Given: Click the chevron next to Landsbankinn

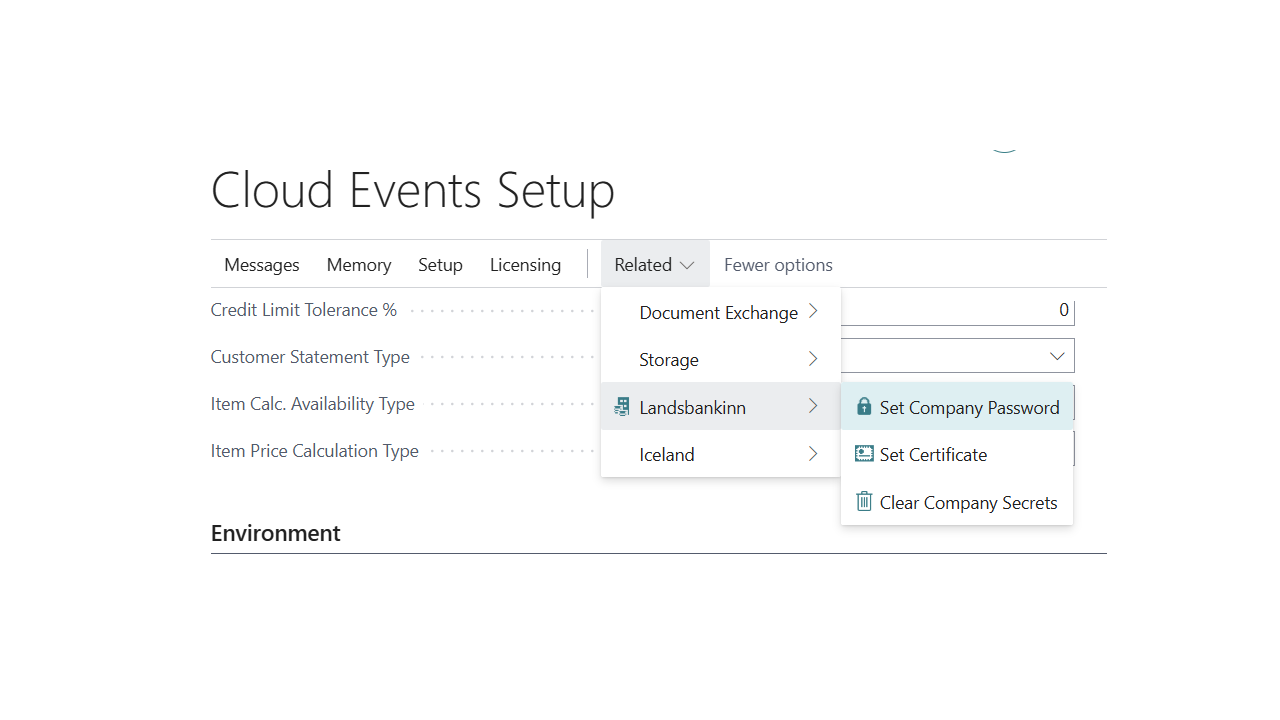Looking at the screenshot, I should click(813, 406).
